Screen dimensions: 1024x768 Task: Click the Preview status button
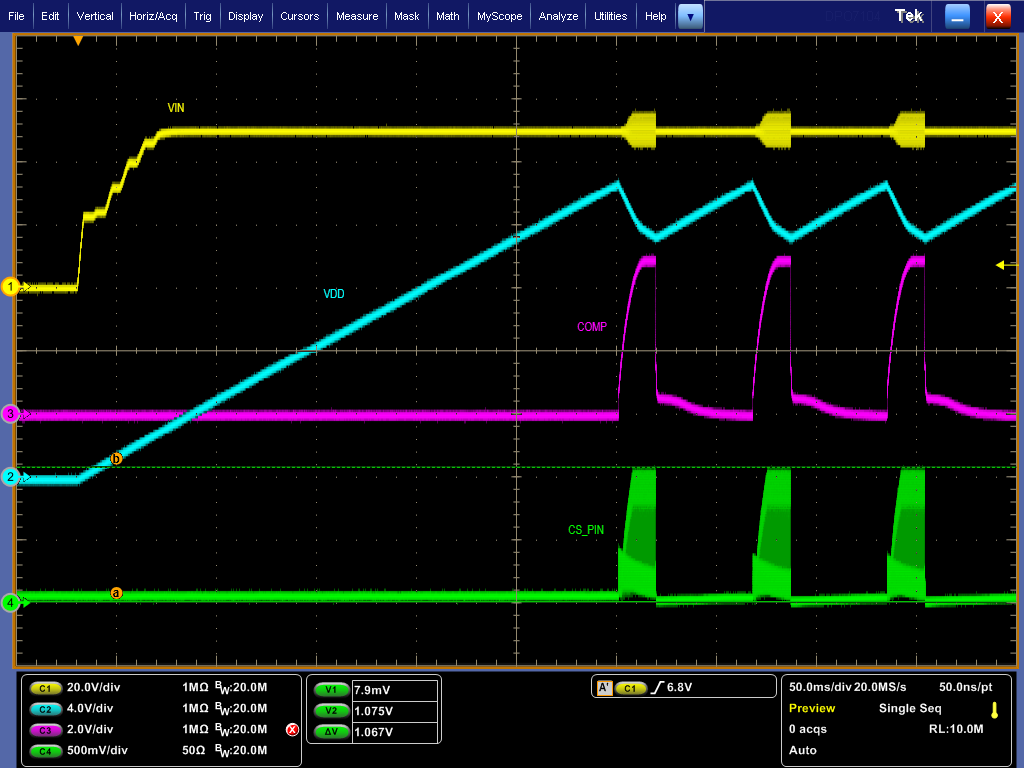811,708
